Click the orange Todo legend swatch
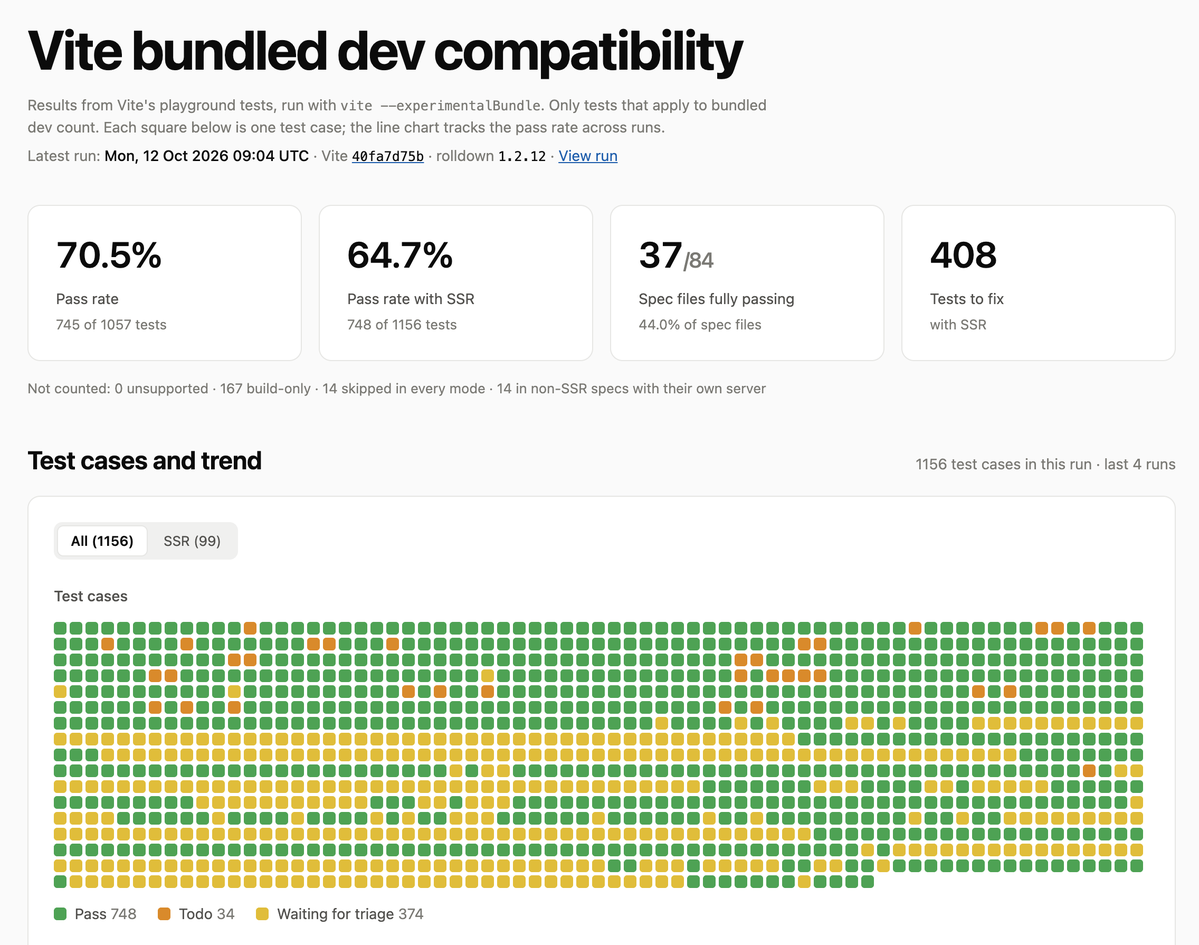This screenshot has width=1199, height=945. [164, 914]
